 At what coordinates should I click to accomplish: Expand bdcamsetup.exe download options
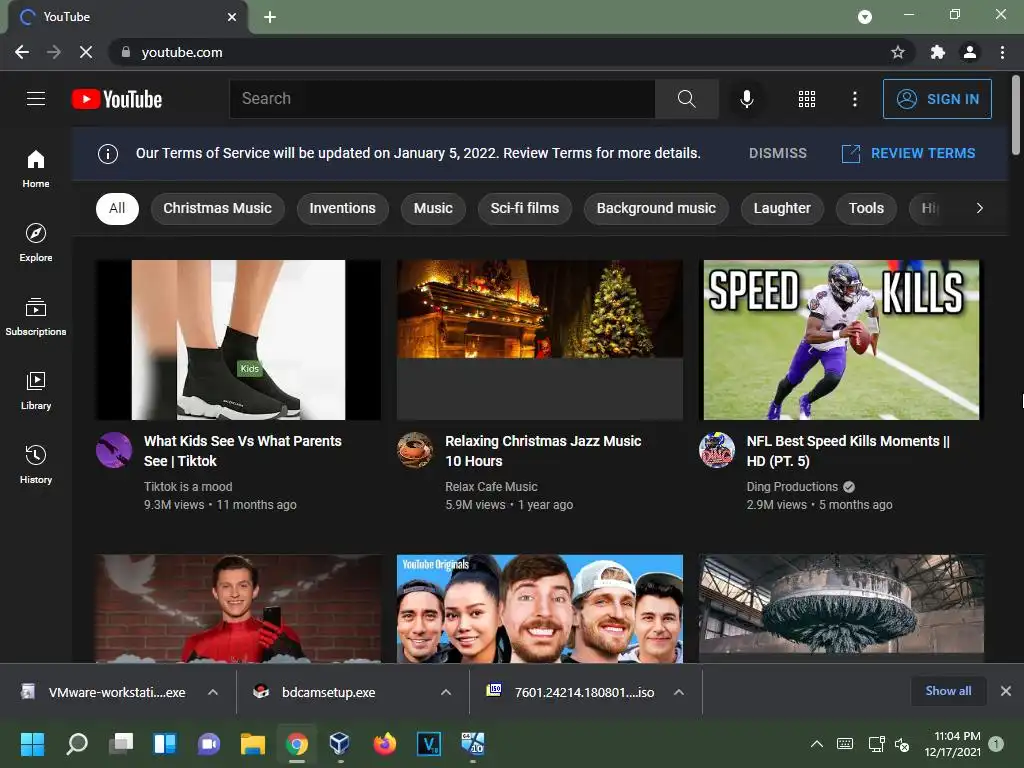446,692
